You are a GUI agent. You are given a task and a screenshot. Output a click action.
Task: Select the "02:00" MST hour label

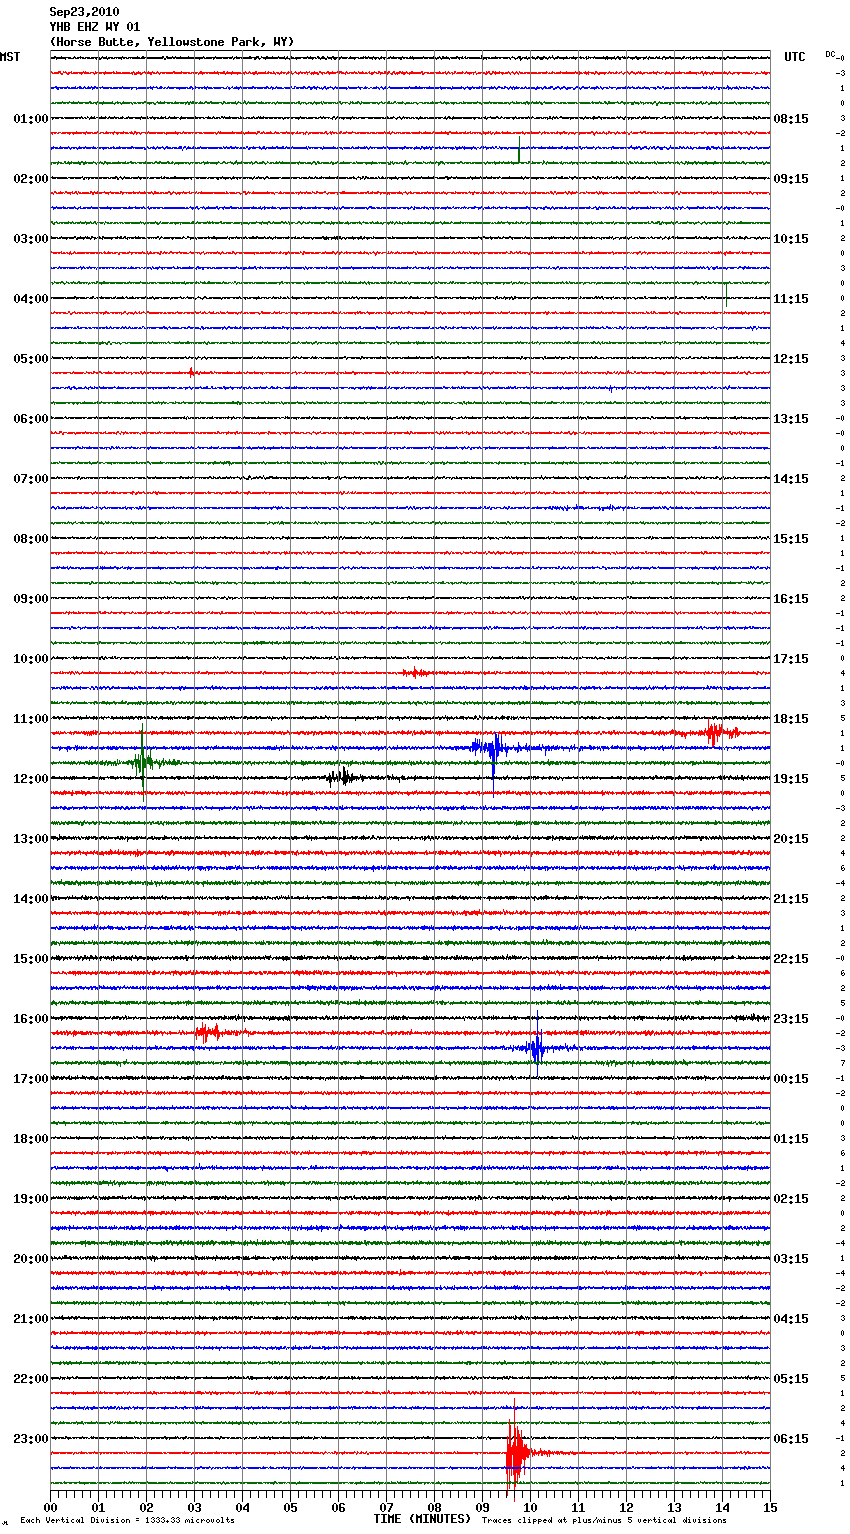point(31,179)
